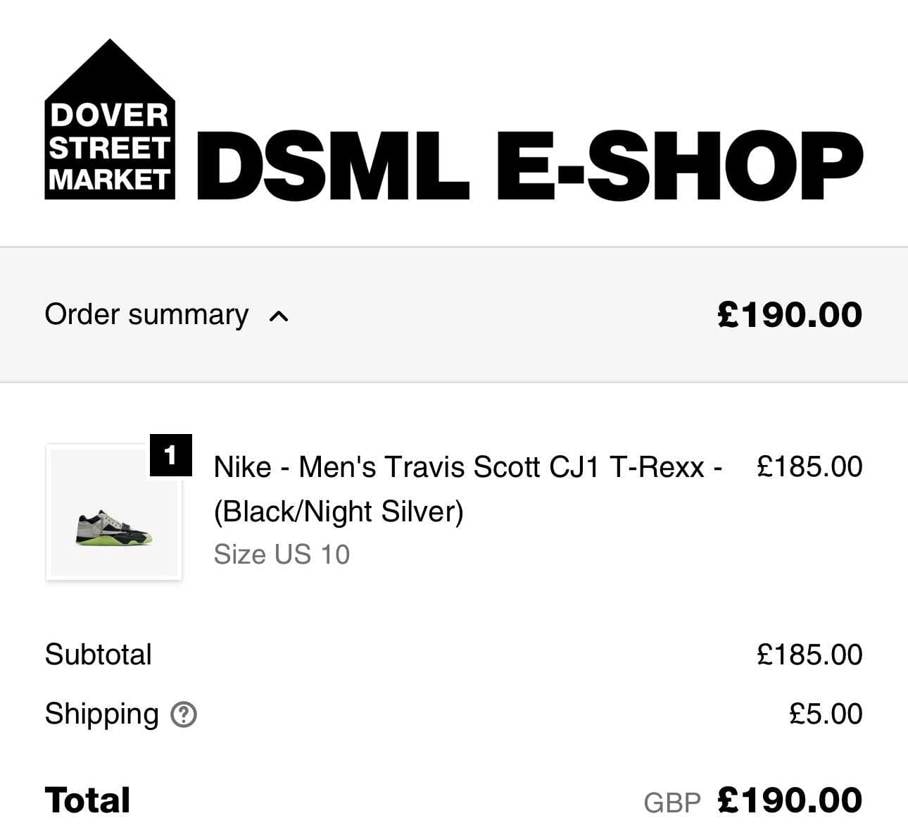908x830 pixels.
Task: Click the black house icon above DSML E-SHOP
Action: click(109, 120)
